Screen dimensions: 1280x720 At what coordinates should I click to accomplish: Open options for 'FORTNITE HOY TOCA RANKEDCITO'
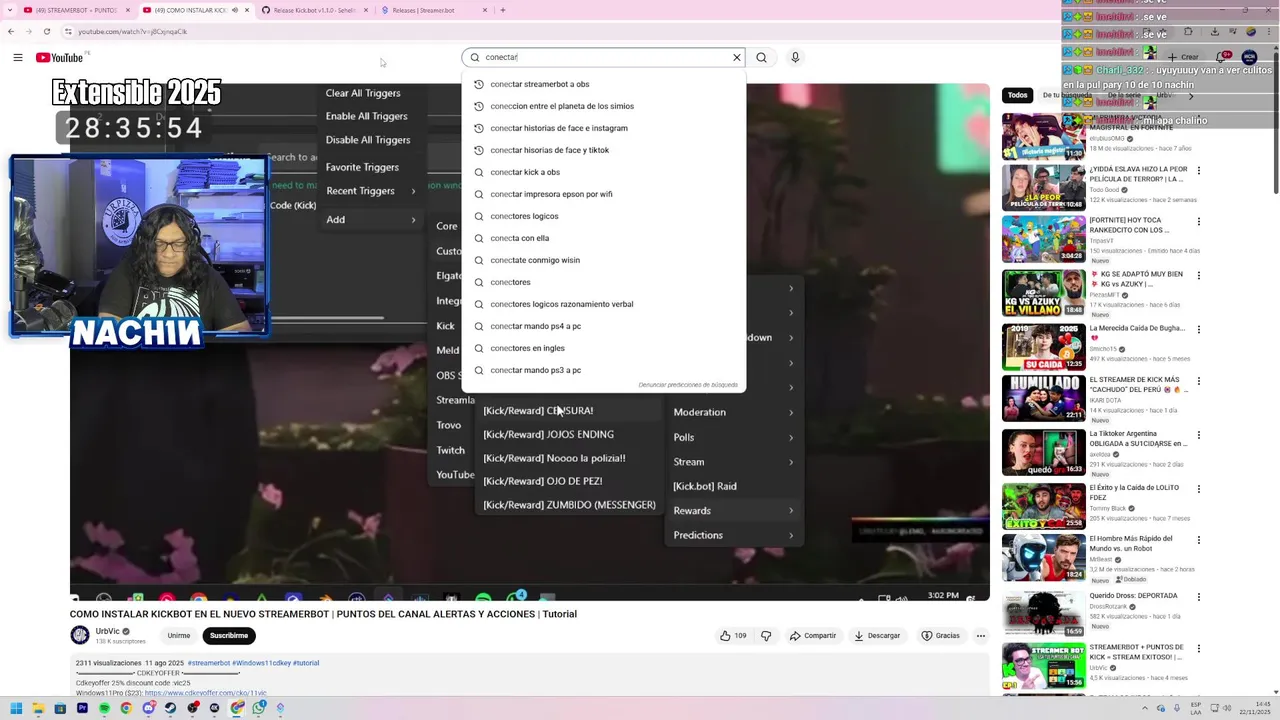pos(1199,222)
